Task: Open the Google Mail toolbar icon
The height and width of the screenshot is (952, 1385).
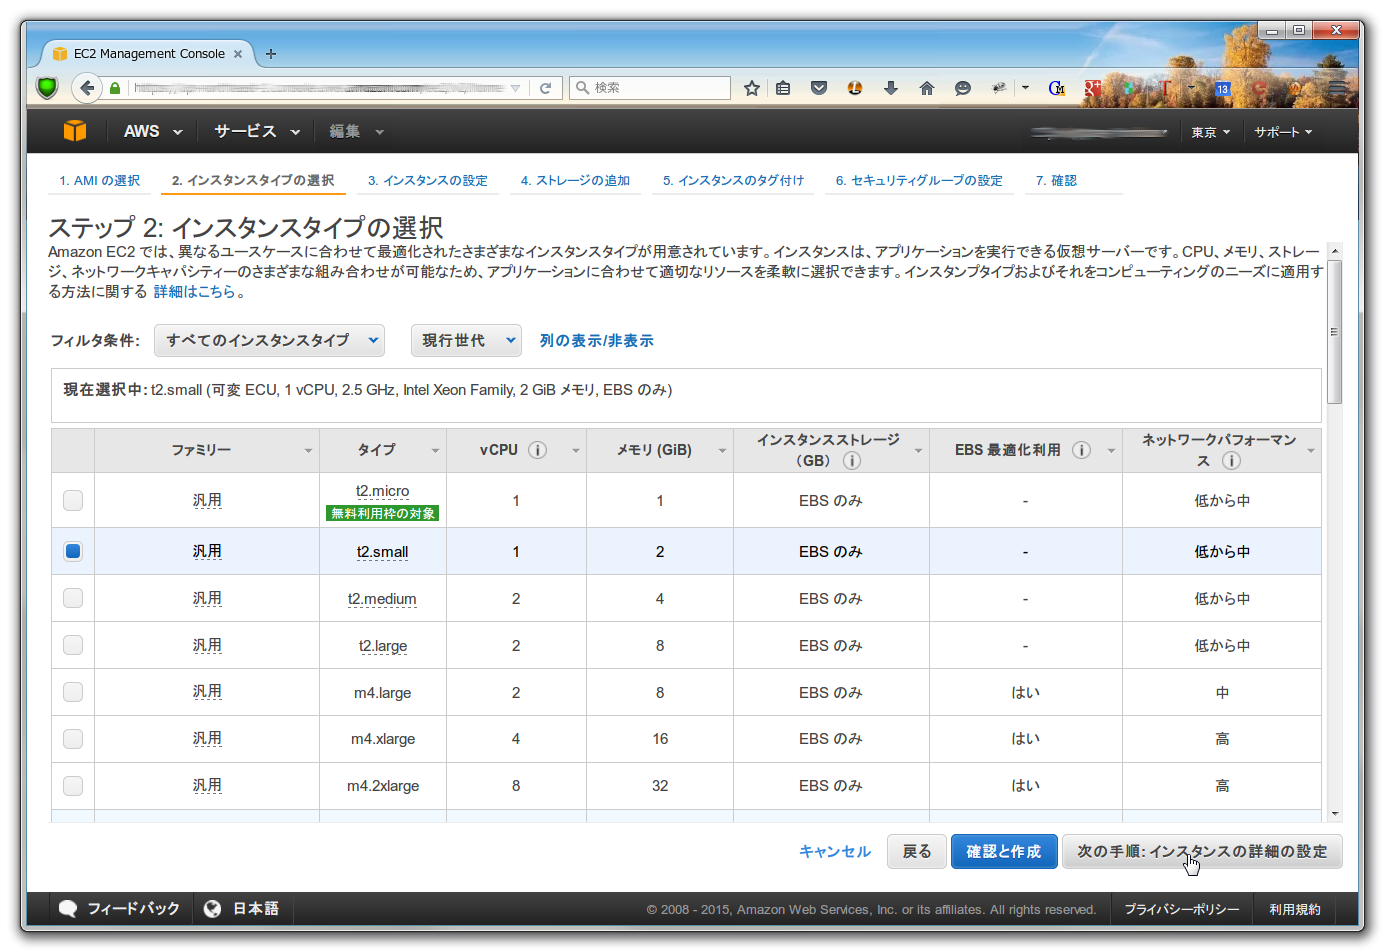Action: [1057, 88]
